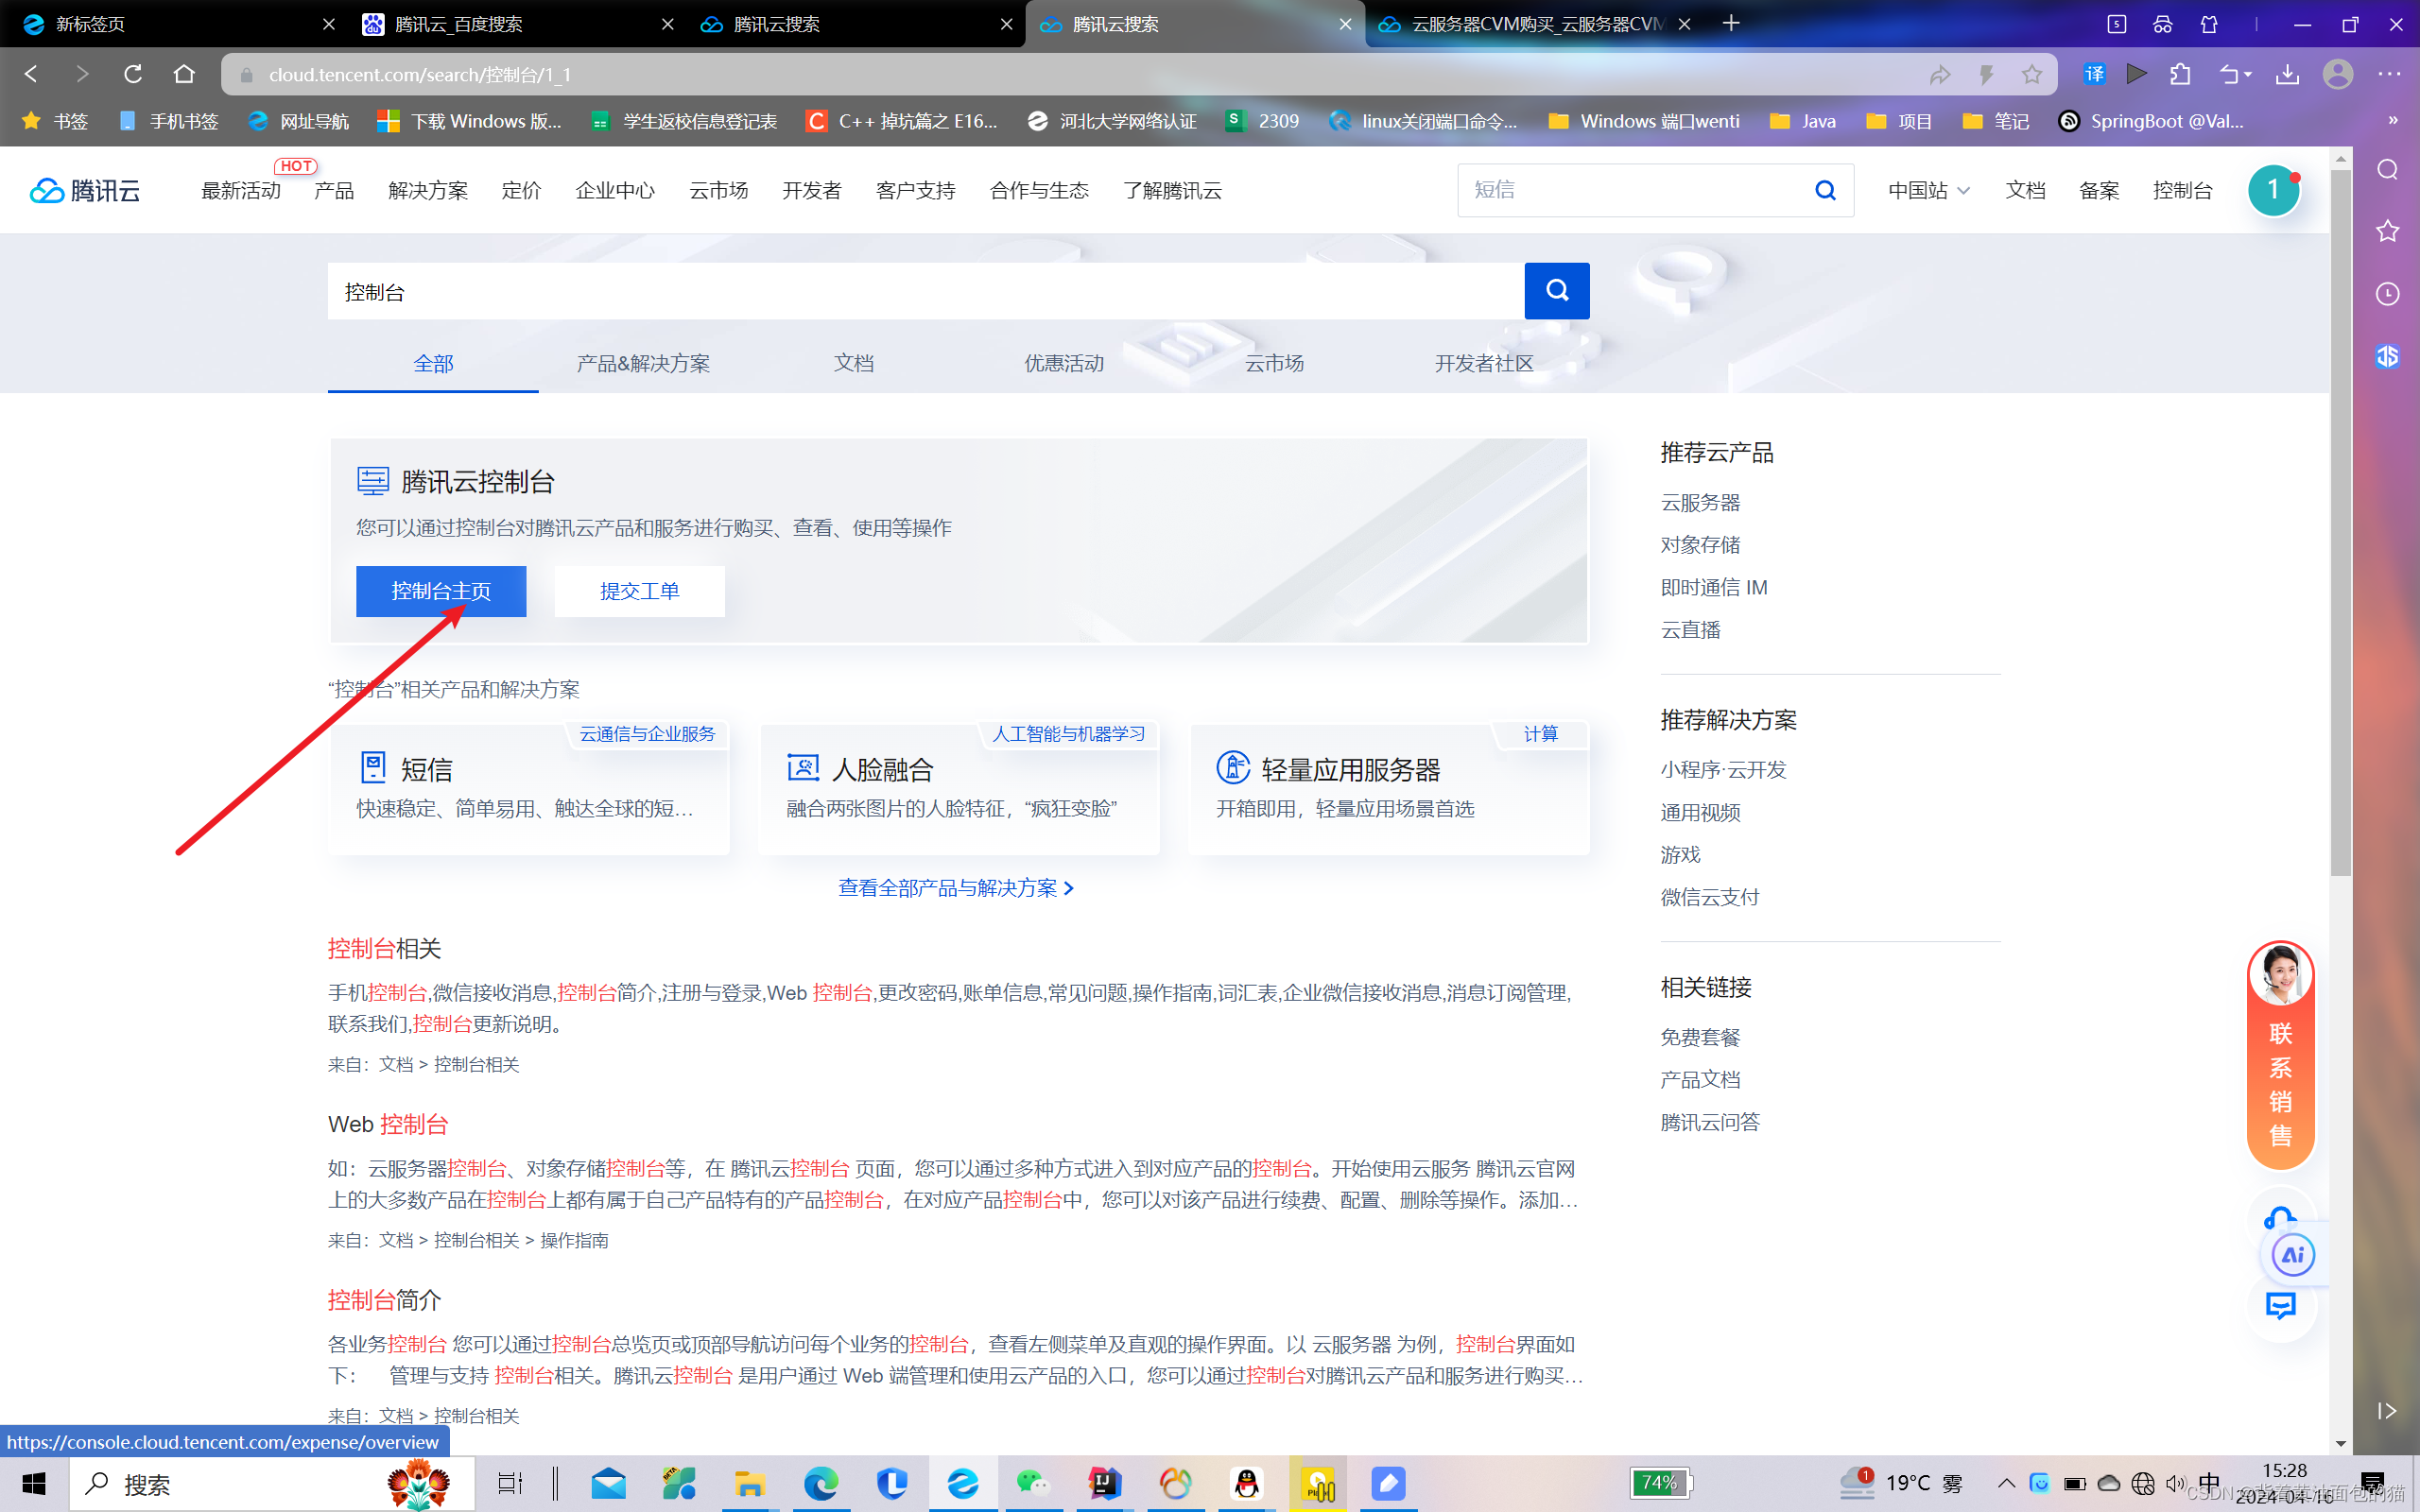The image size is (2420, 1512).
Task: Click the 提交工单 button
Action: [639, 591]
